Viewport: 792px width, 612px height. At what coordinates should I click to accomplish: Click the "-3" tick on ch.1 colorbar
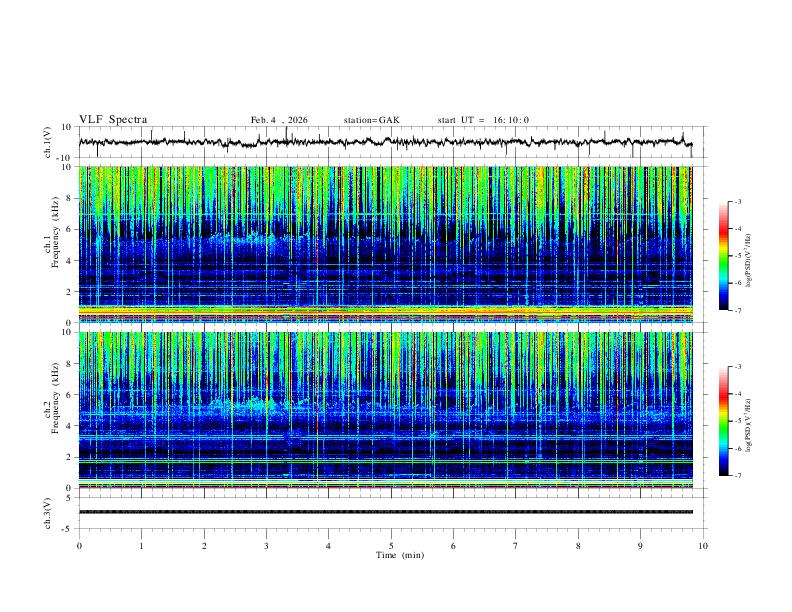[737, 201]
